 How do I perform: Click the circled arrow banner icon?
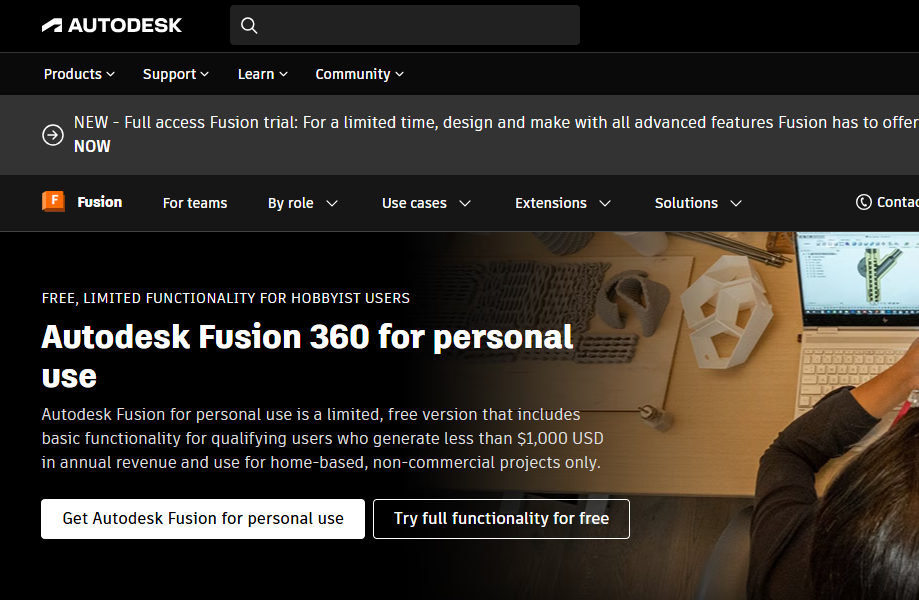(x=53, y=135)
